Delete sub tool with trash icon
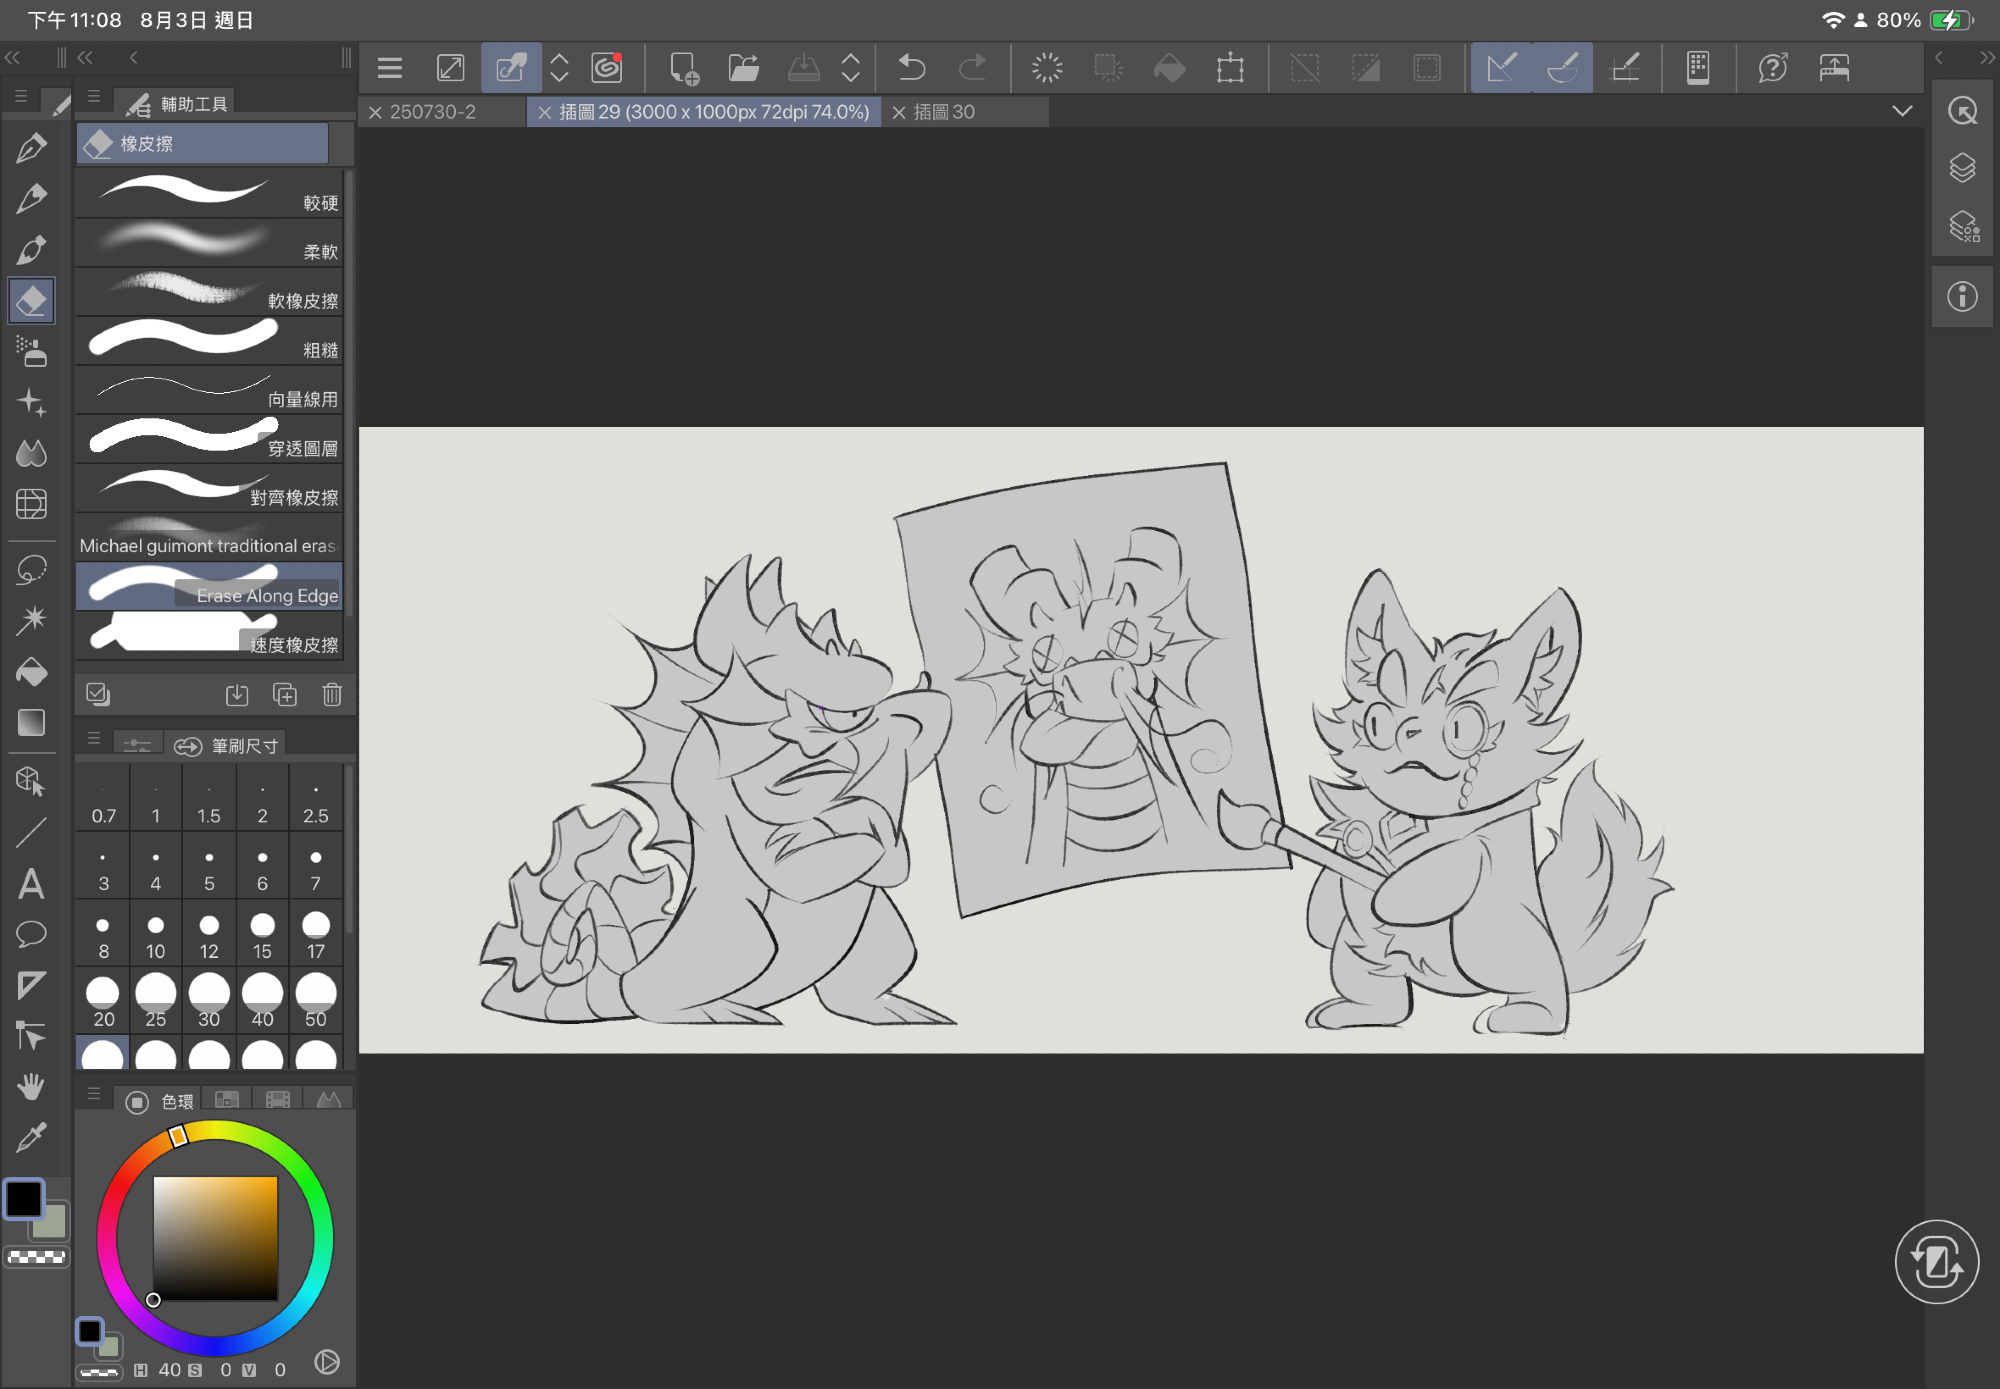The width and height of the screenshot is (2000, 1389). [x=332, y=694]
